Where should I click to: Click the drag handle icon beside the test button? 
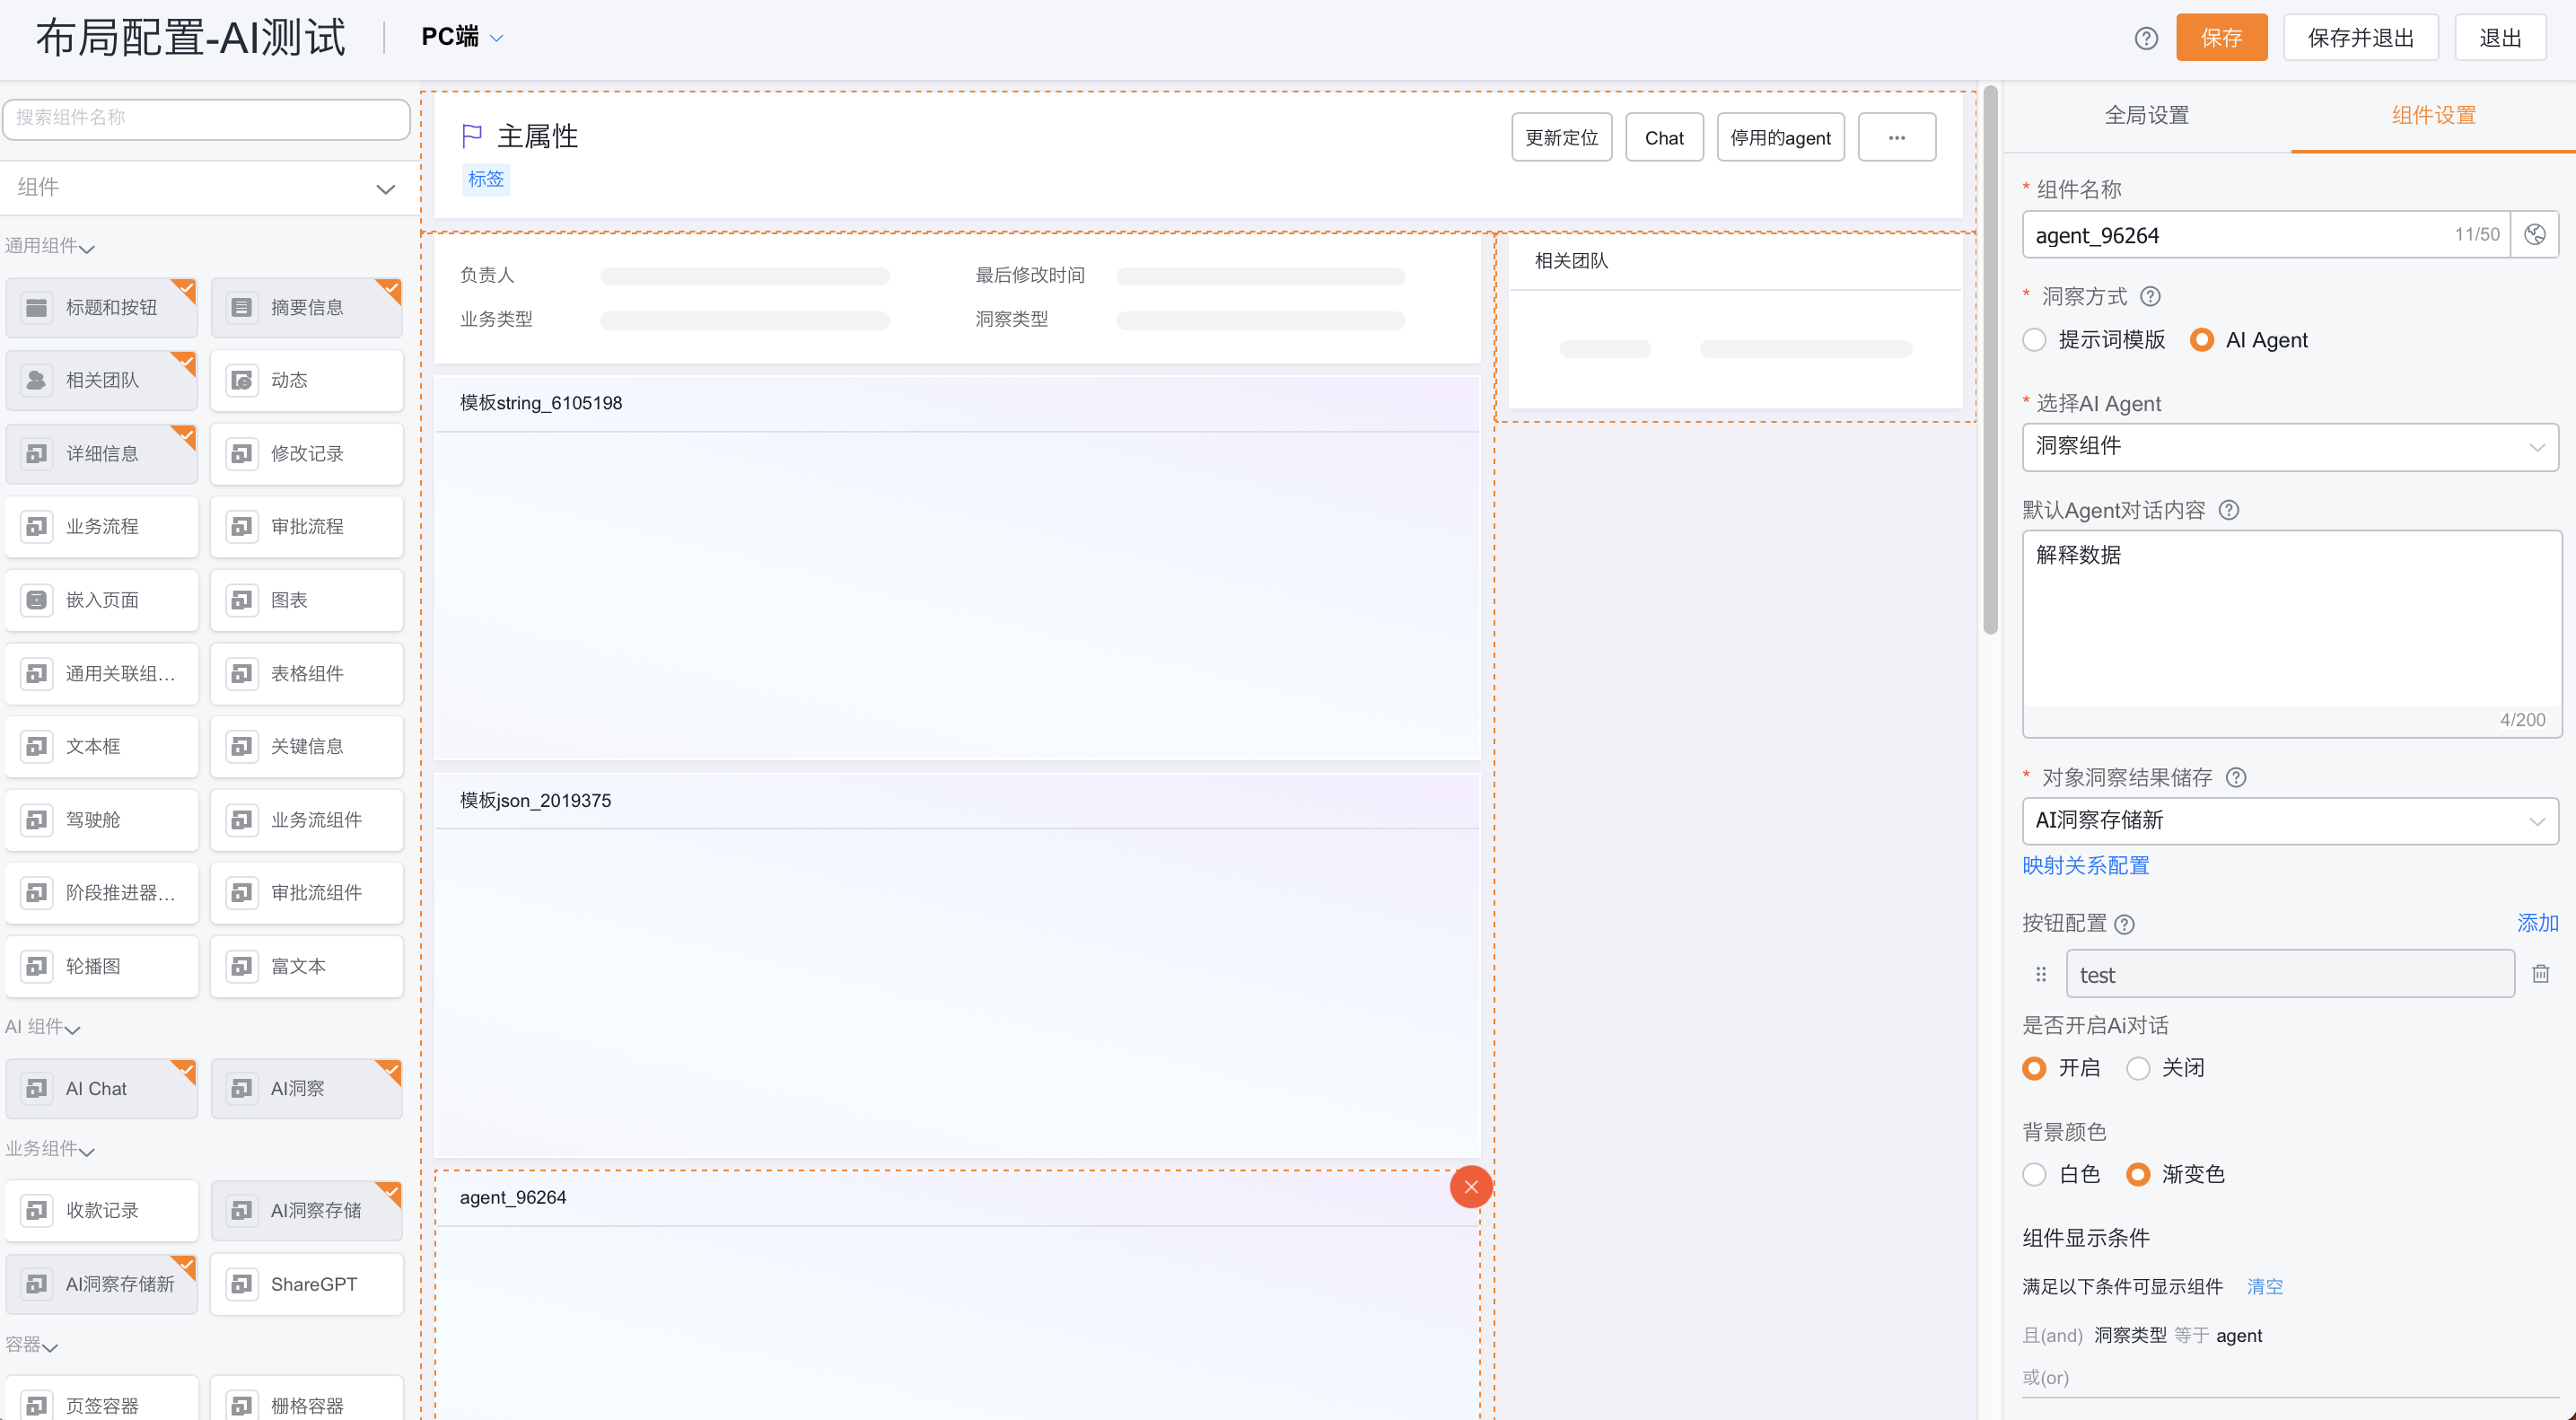click(2041, 974)
